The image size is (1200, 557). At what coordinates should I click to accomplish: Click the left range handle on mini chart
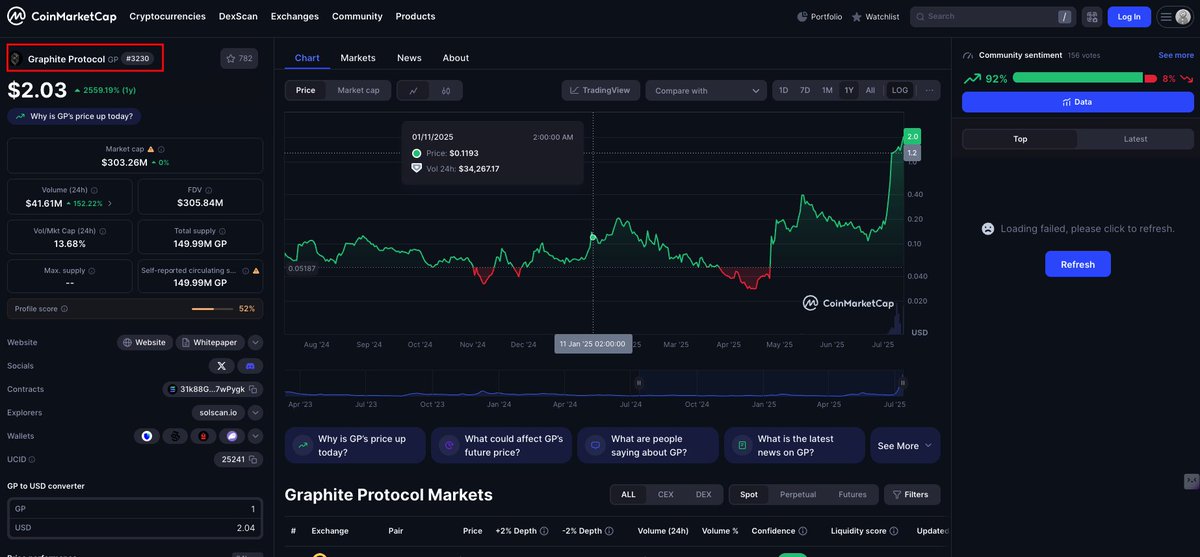(x=639, y=382)
